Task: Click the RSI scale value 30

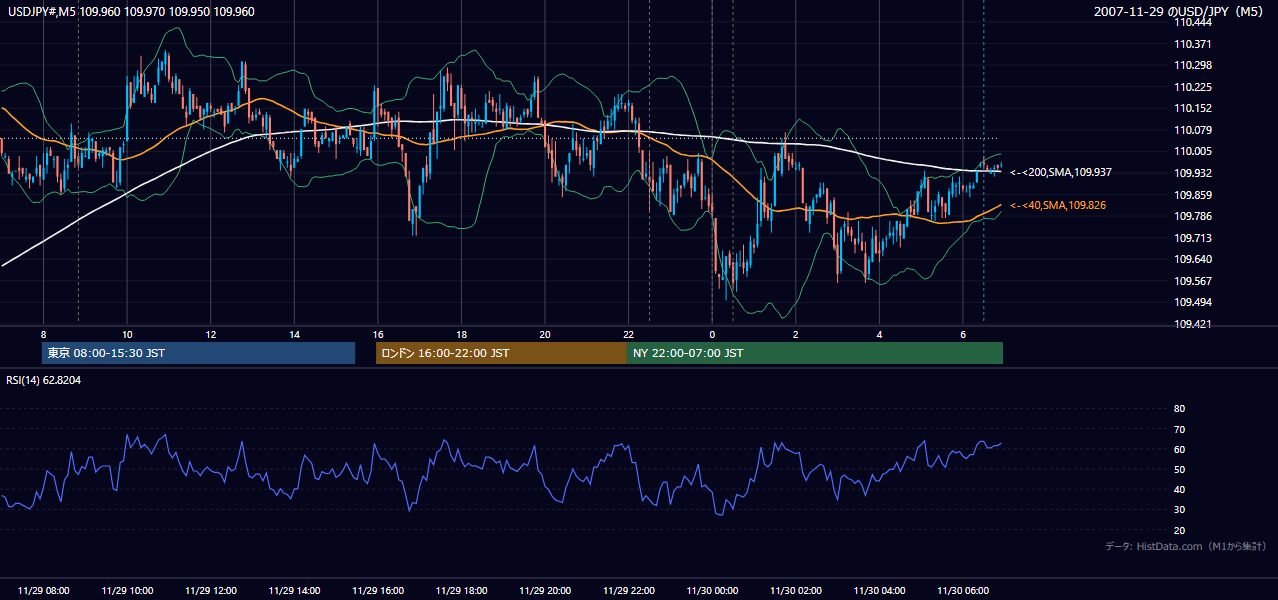Action: [1179, 510]
